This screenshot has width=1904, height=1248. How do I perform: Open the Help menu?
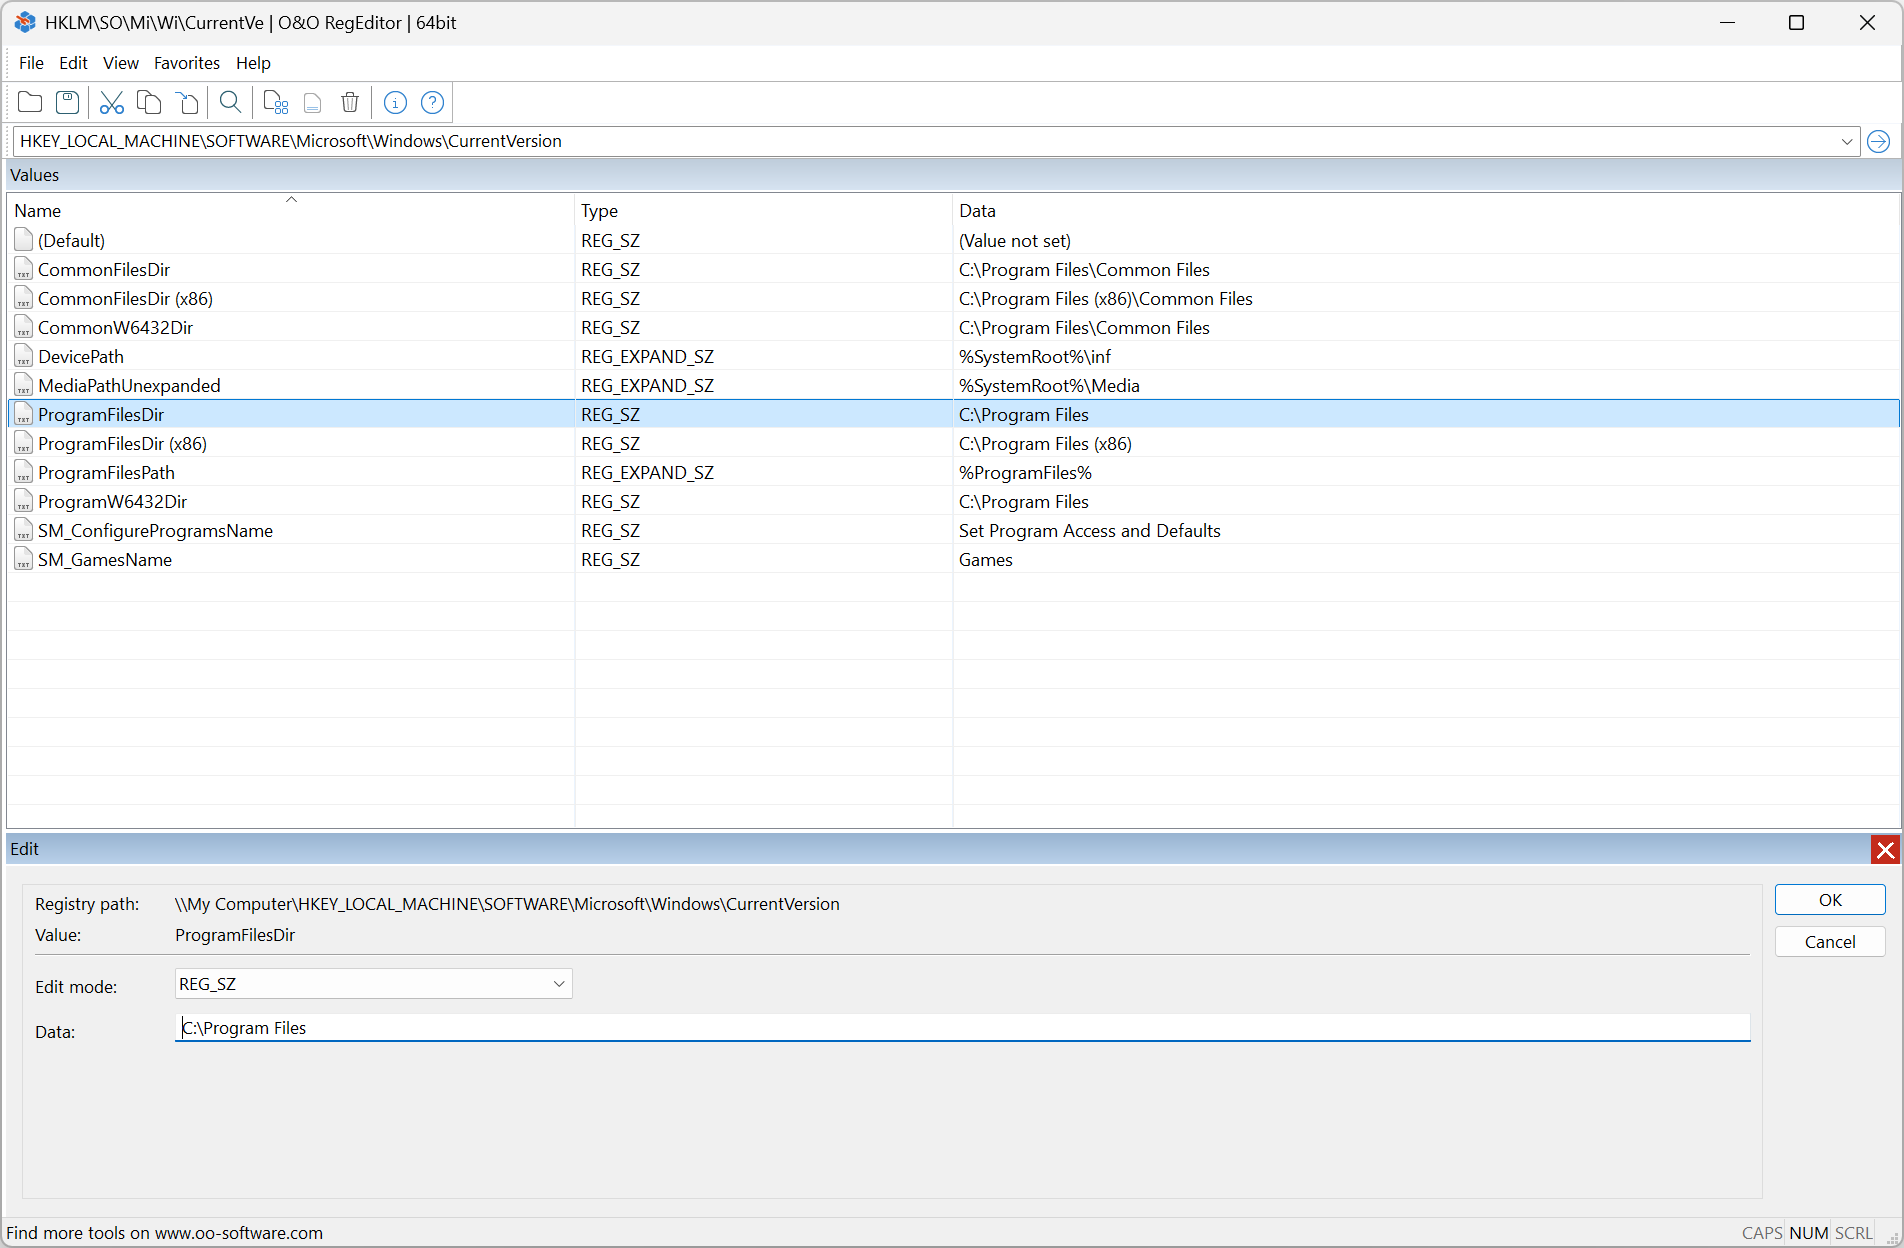[253, 63]
